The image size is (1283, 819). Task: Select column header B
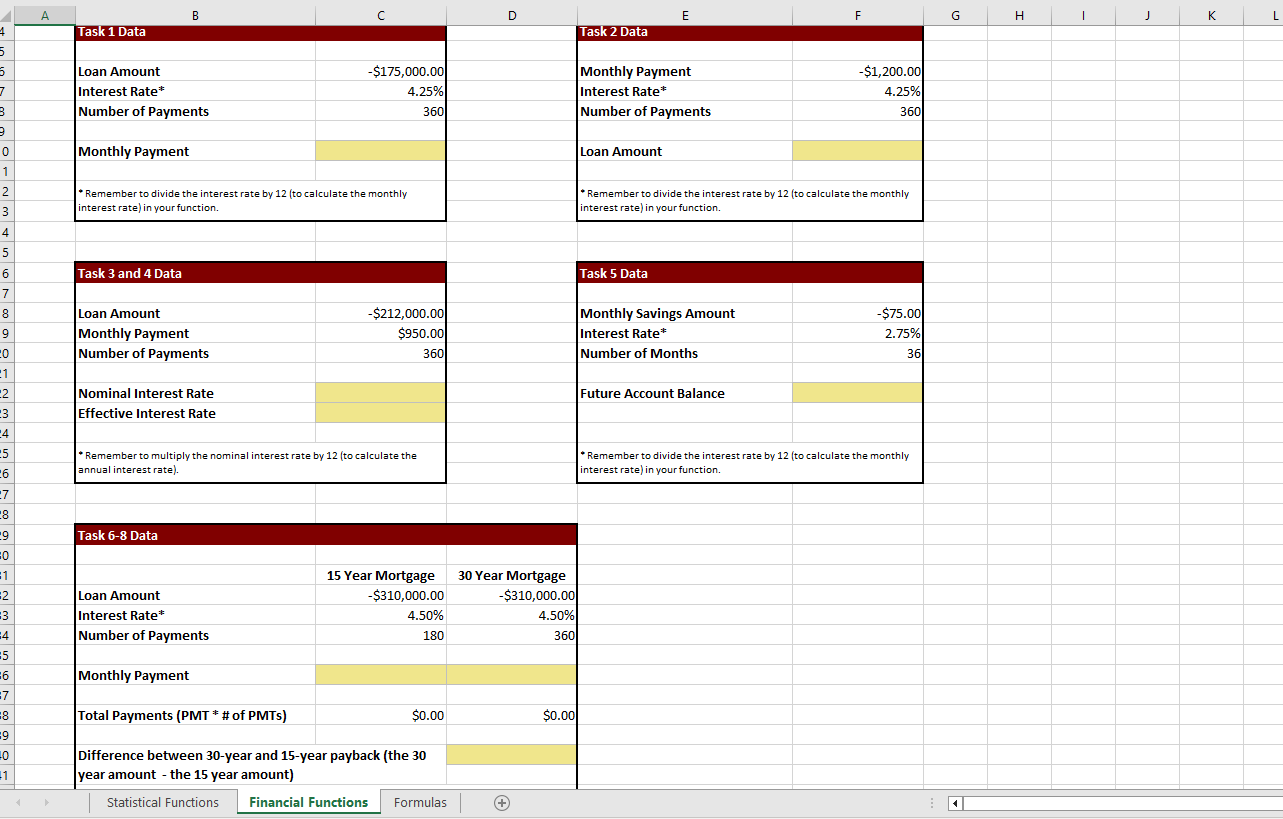[x=195, y=15]
